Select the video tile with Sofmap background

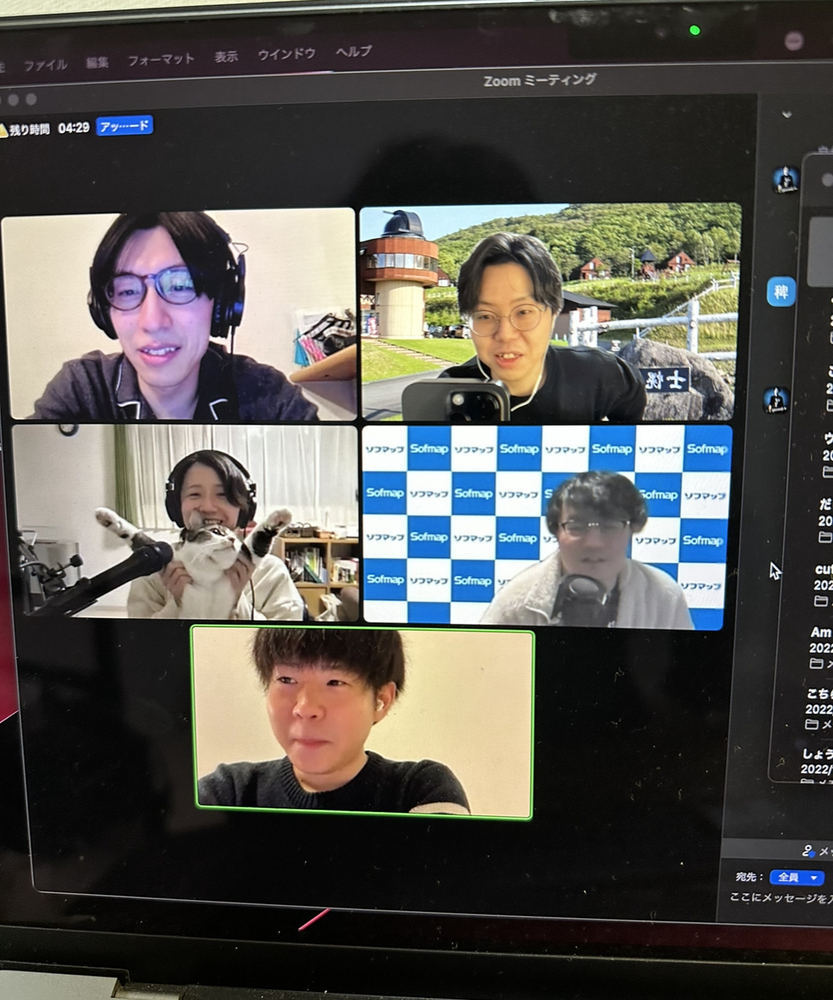coord(546,526)
